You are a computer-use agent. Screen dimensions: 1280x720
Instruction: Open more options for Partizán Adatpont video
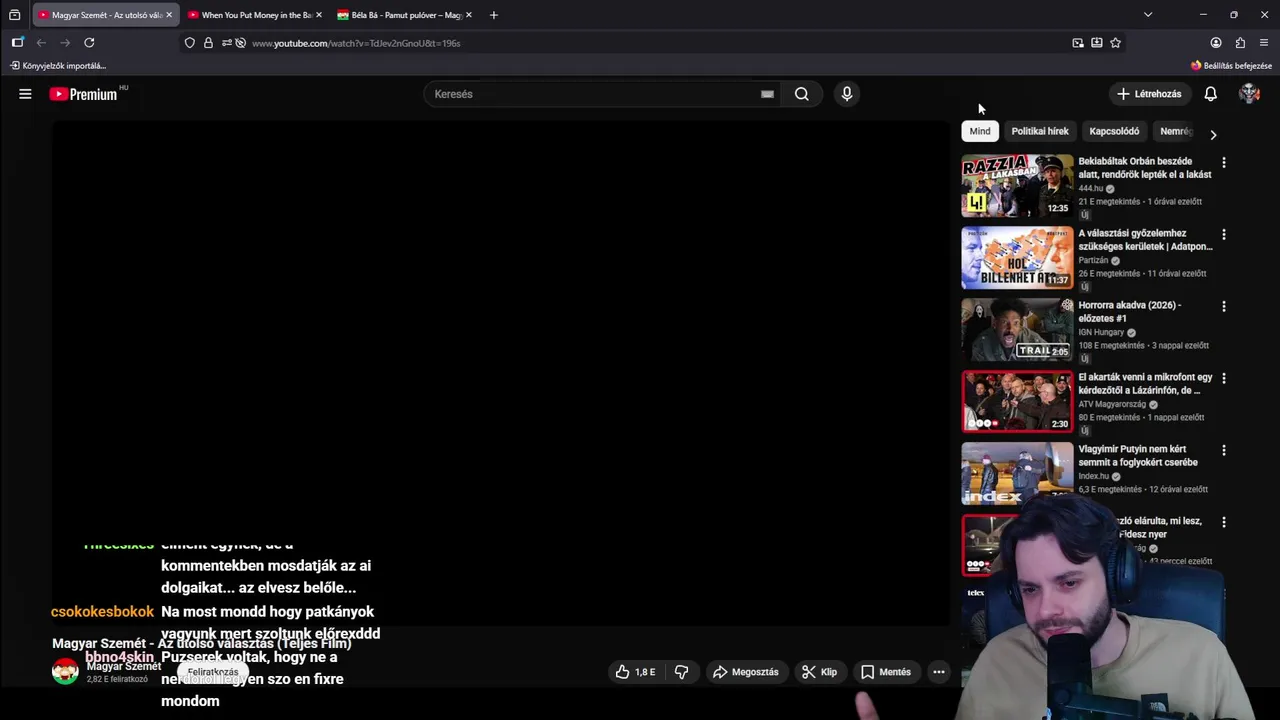point(1223,234)
